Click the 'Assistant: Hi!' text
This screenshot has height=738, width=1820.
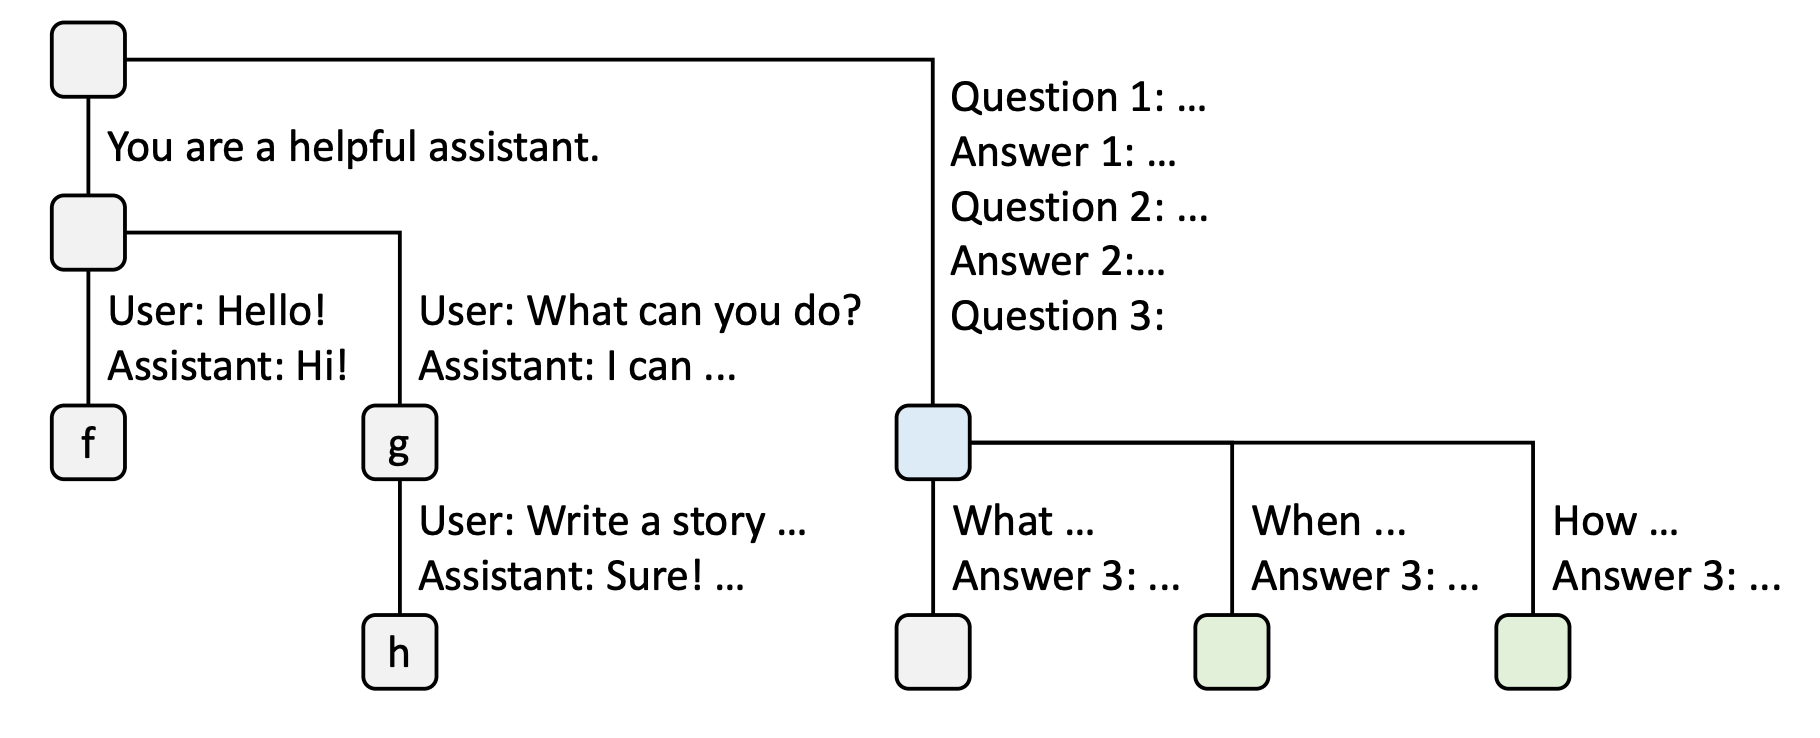[x=228, y=366]
